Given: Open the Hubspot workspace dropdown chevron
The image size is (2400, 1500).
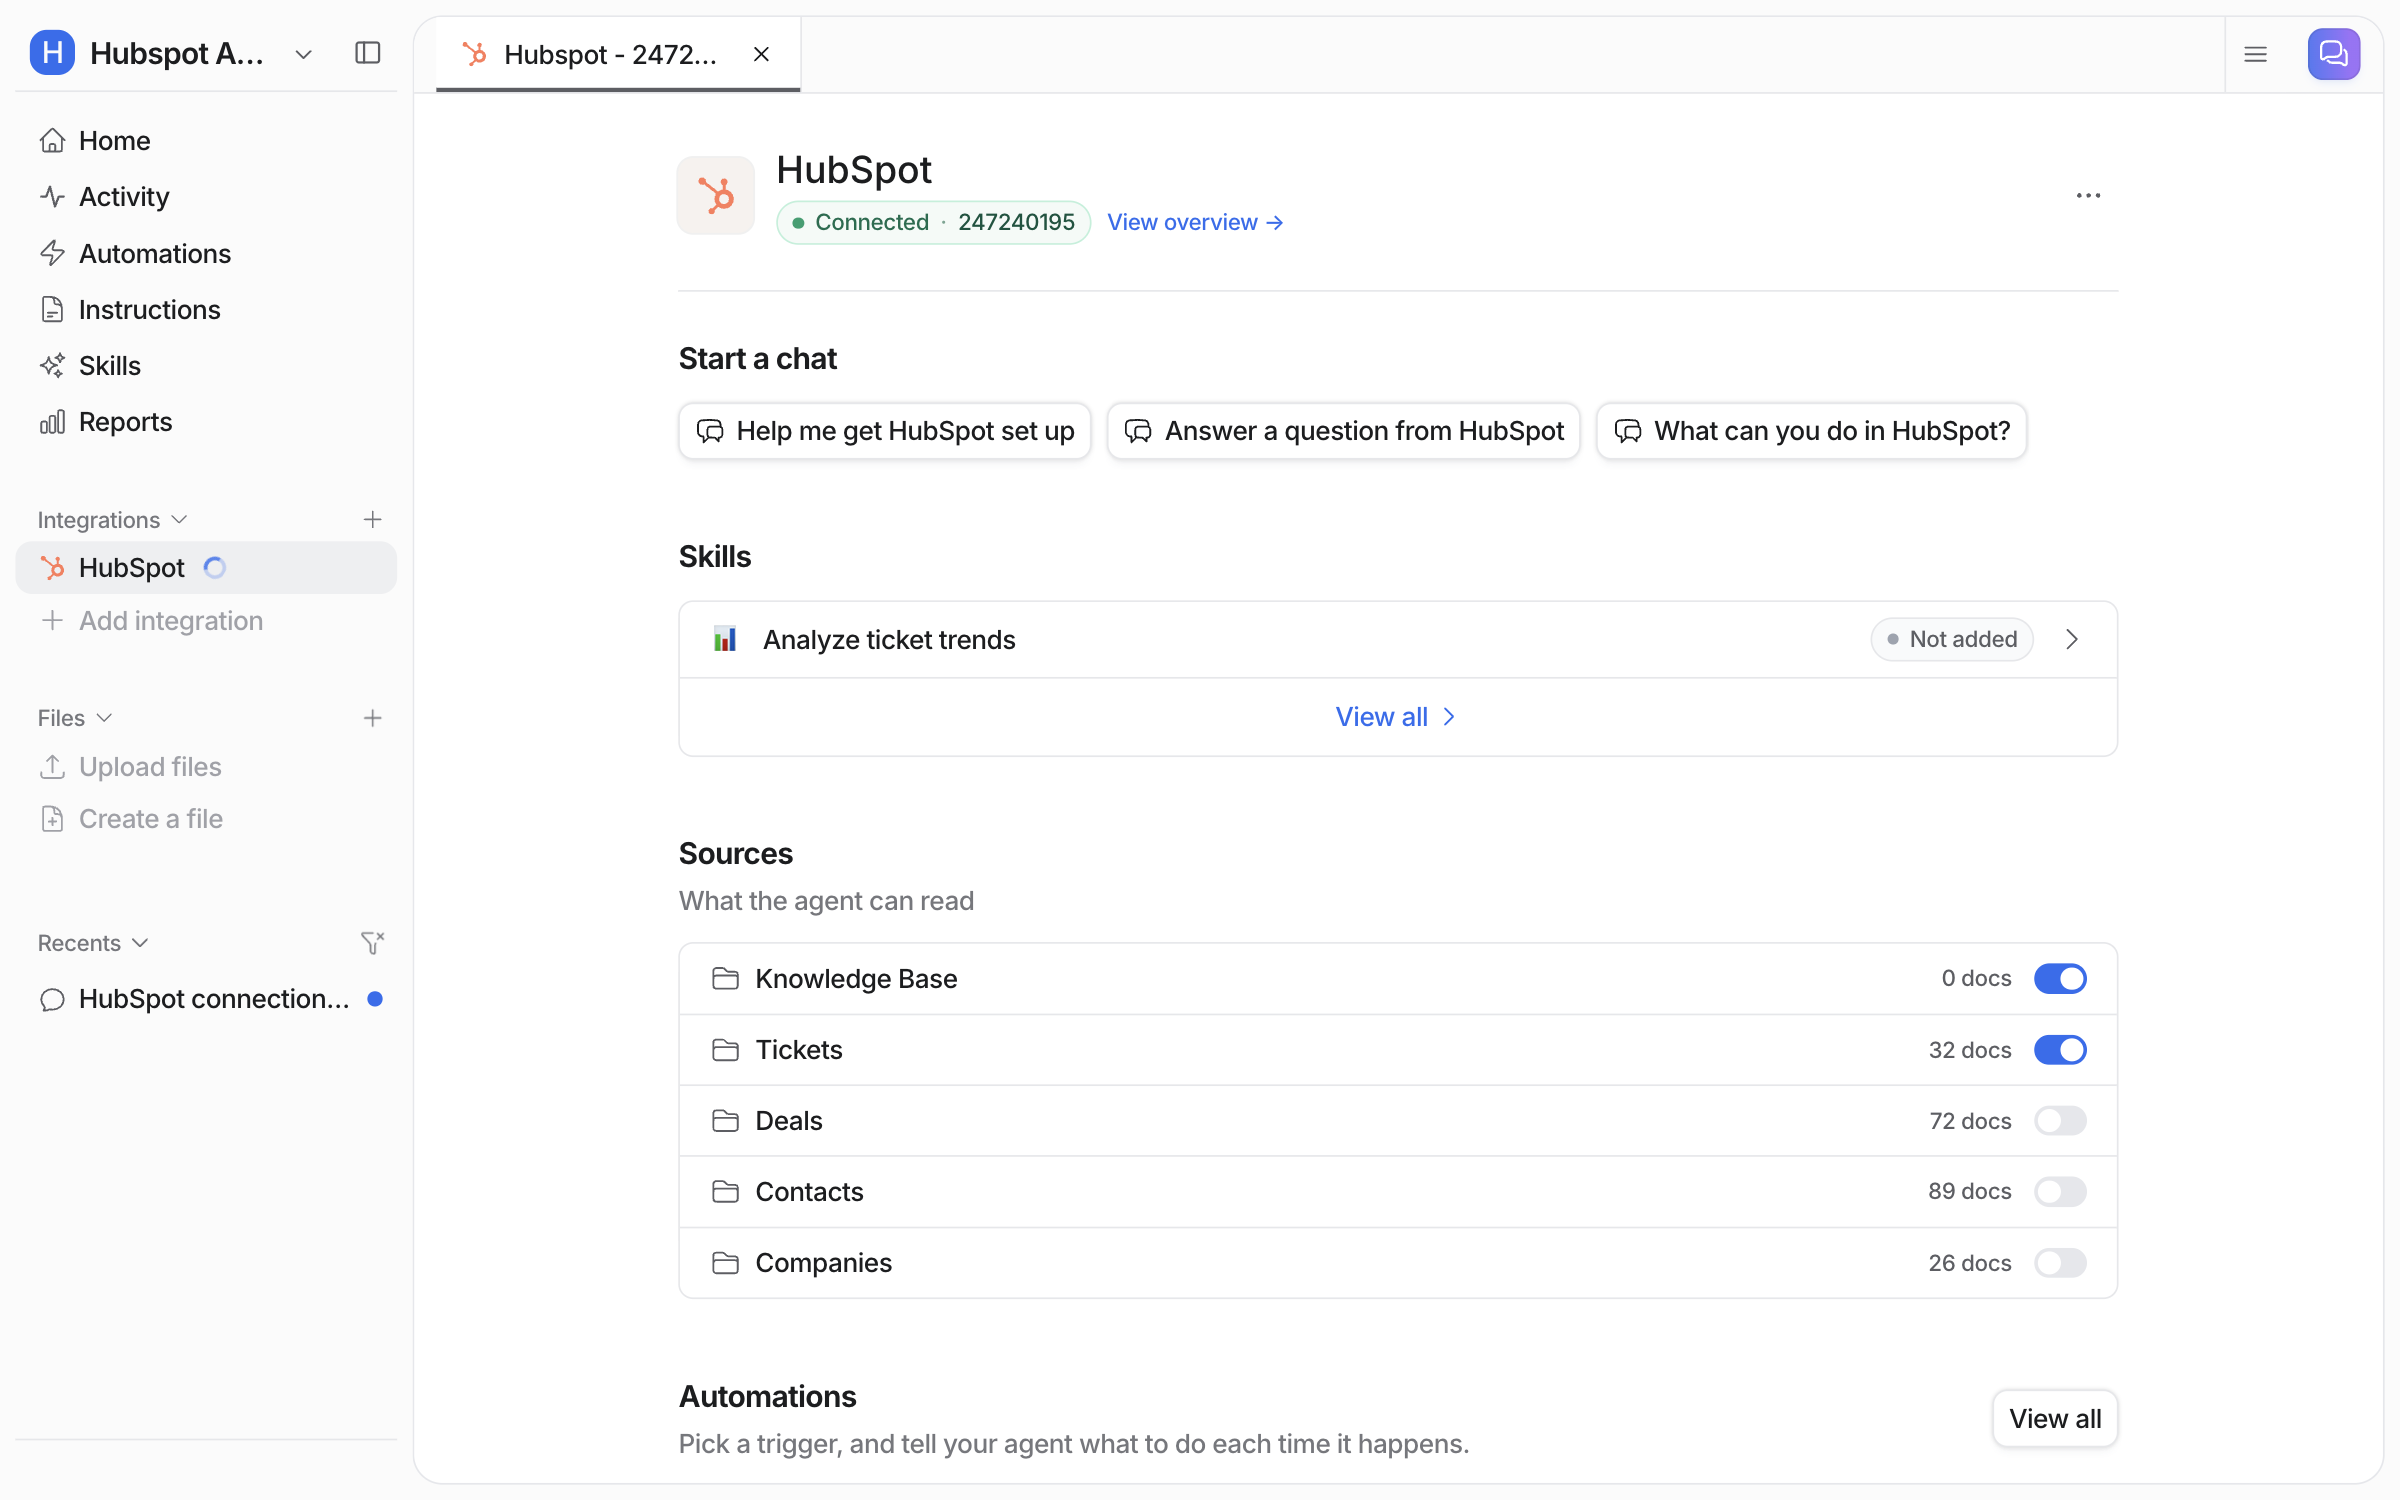Looking at the screenshot, I should pyautogui.click(x=304, y=54).
